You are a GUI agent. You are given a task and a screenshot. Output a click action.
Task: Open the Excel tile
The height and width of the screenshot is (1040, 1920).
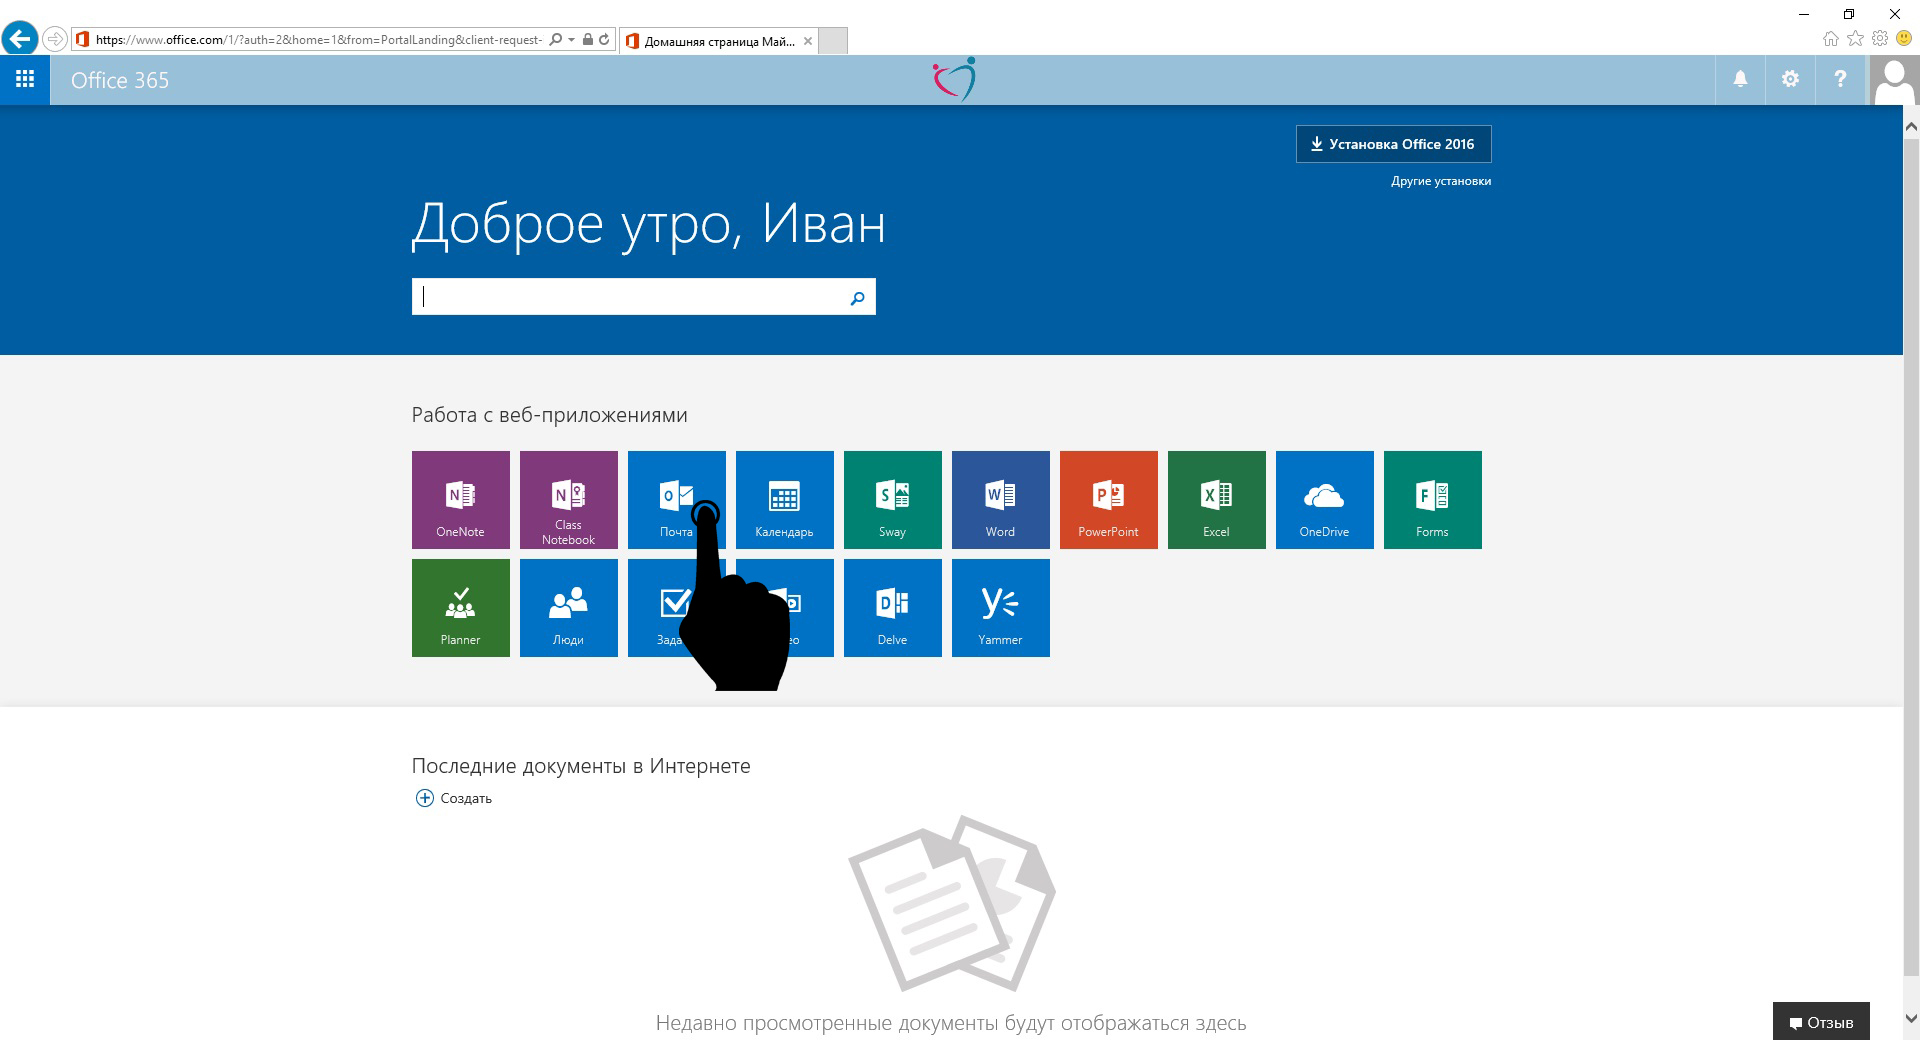tap(1216, 499)
